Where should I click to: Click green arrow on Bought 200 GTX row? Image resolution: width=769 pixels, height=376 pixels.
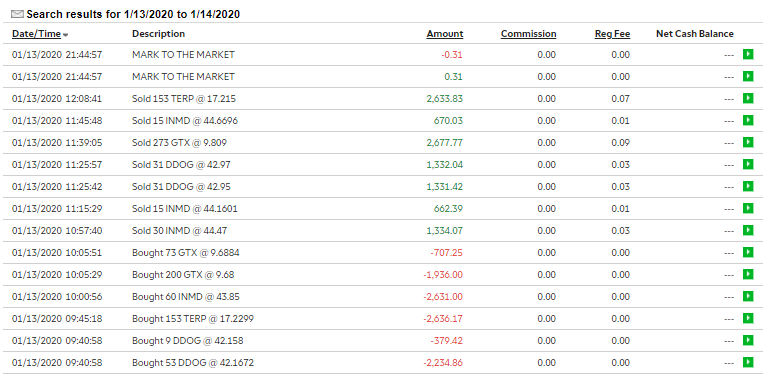coord(748,274)
